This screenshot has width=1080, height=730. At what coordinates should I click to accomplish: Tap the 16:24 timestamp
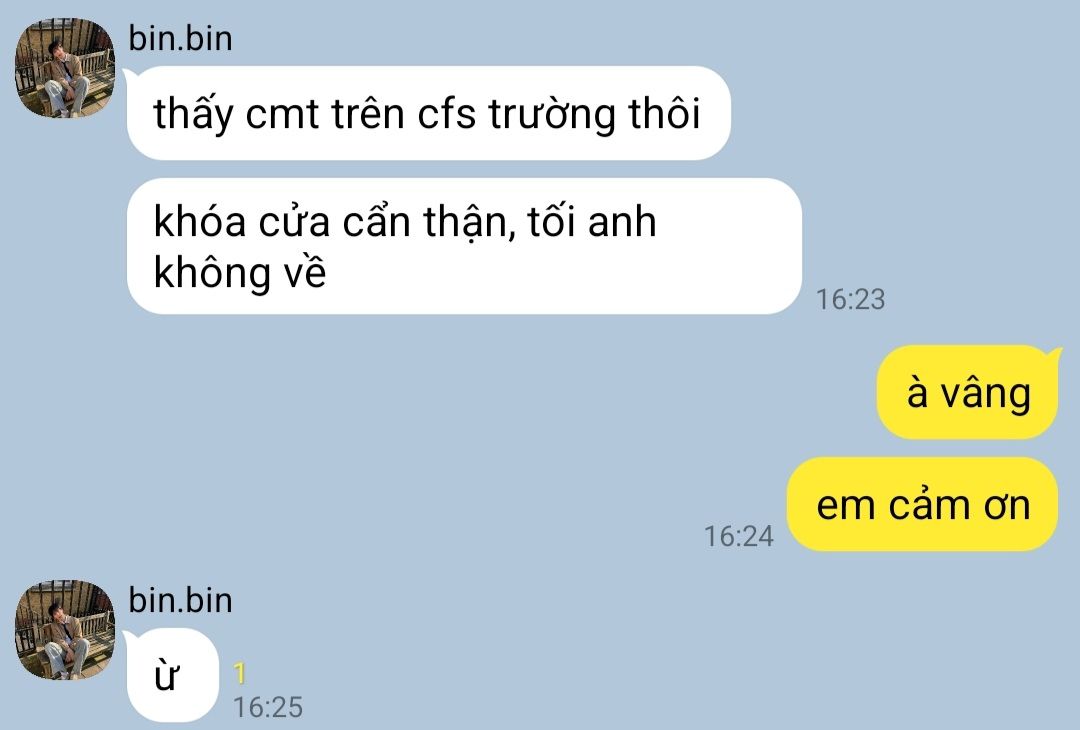(738, 536)
